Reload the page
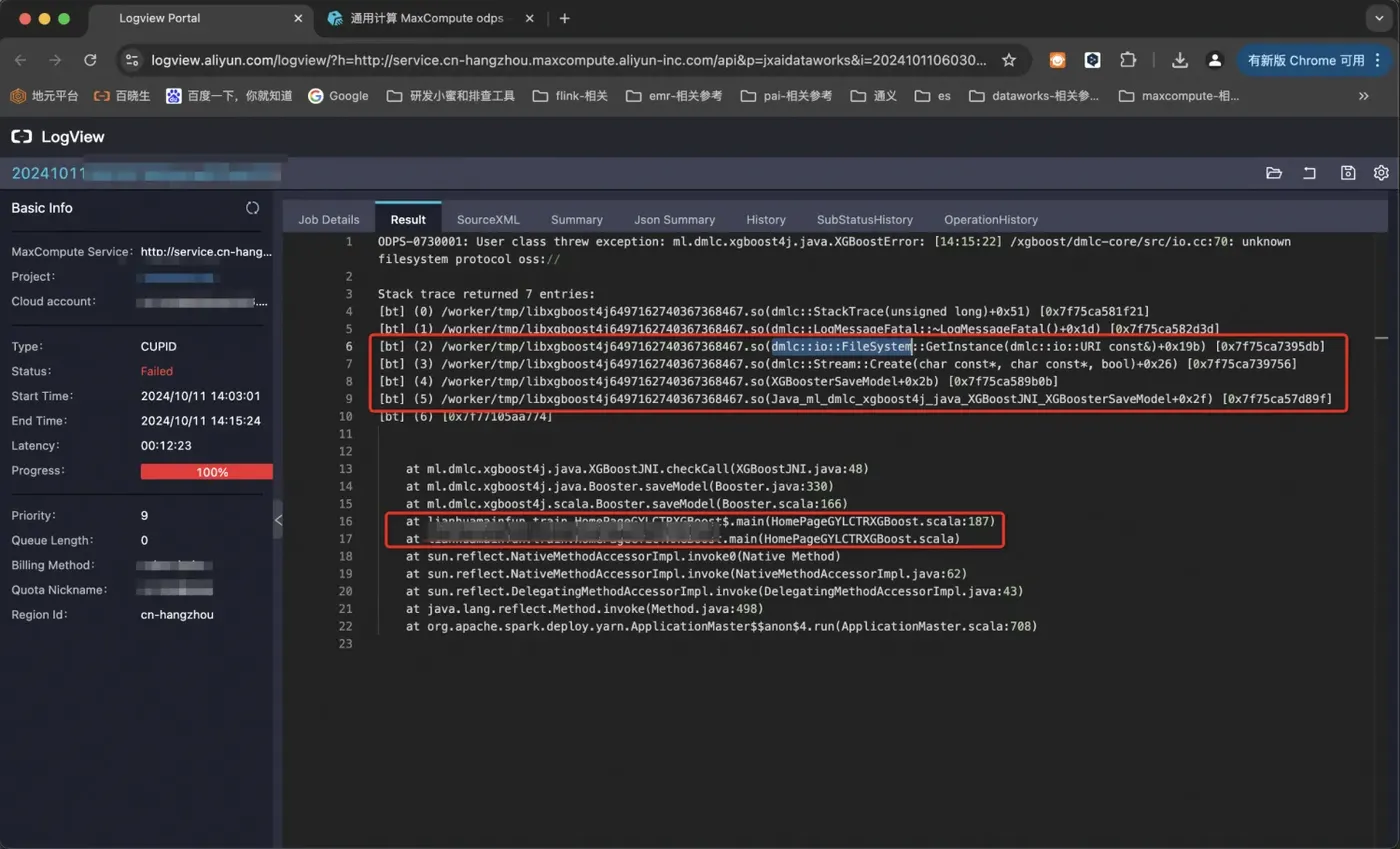The image size is (1400, 849). (90, 60)
